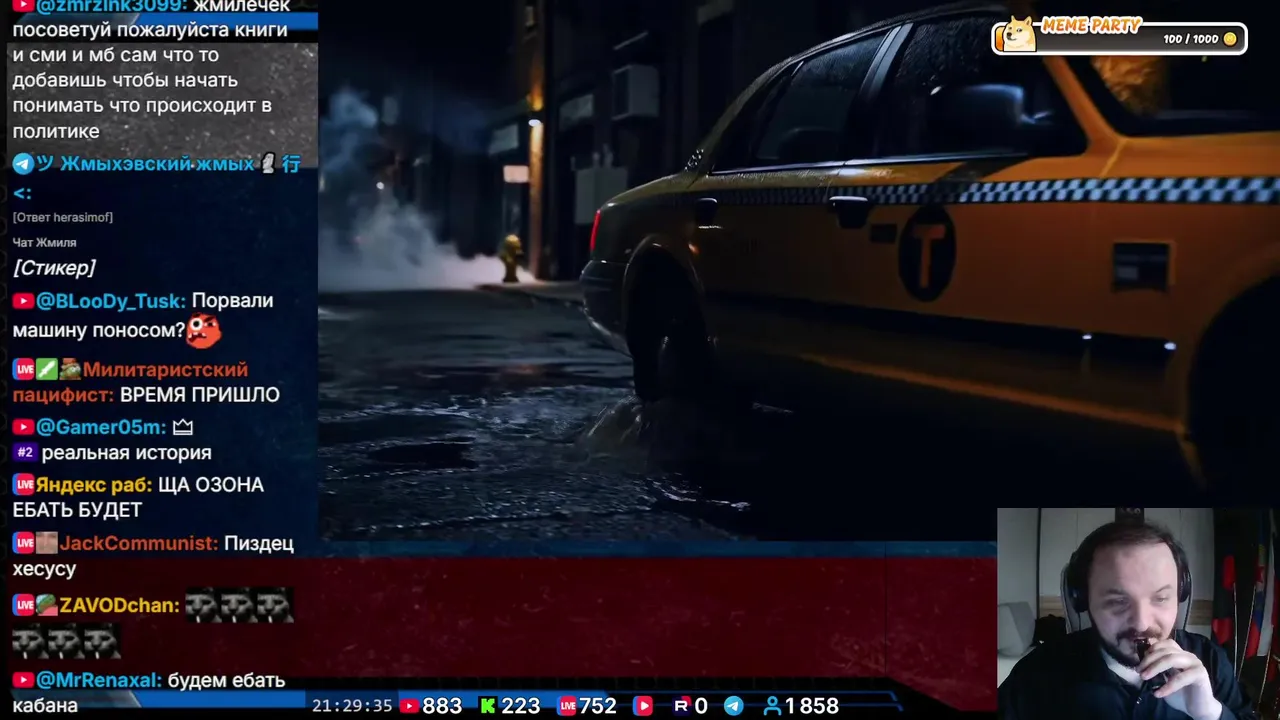Image resolution: width=1280 pixels, height=720 pixels.
Task: Click the green Kick icon beside 223
Action: pos(487,706)
